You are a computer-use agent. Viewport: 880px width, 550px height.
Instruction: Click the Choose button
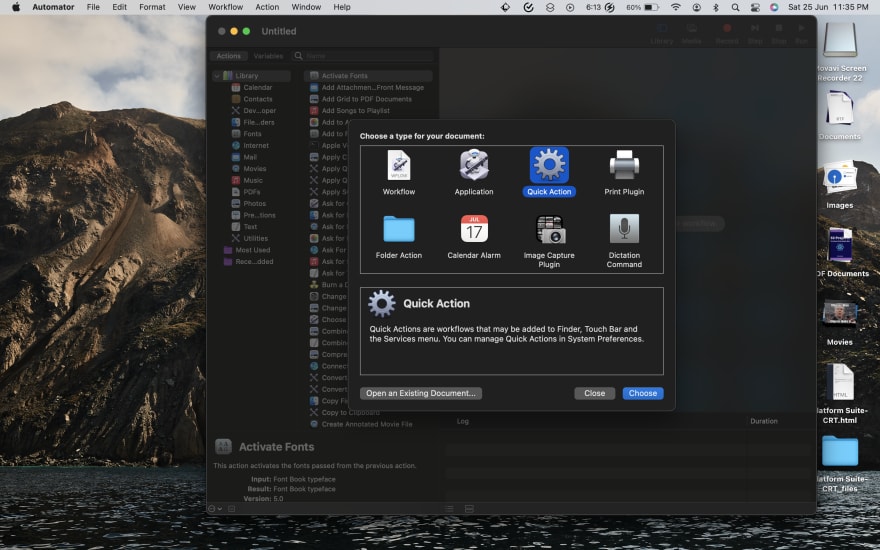click(643, 393)
